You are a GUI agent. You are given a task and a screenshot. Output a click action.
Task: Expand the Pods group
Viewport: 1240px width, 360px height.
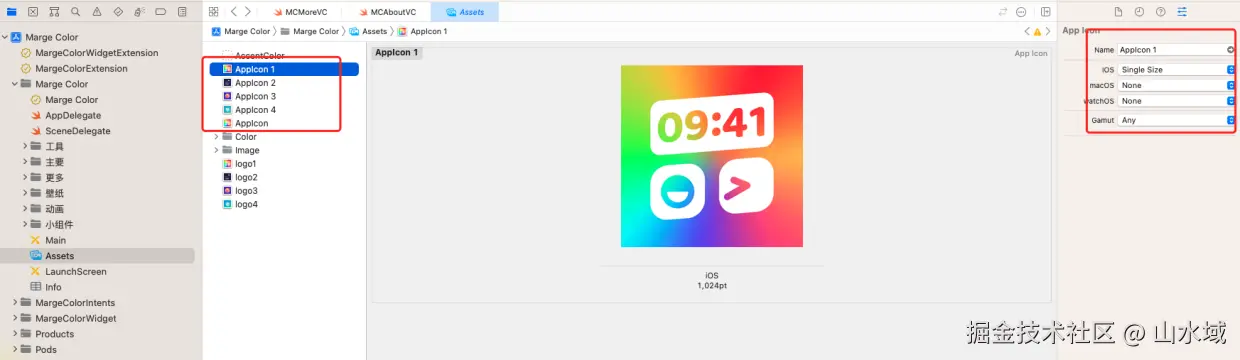(x=15, y=350)
